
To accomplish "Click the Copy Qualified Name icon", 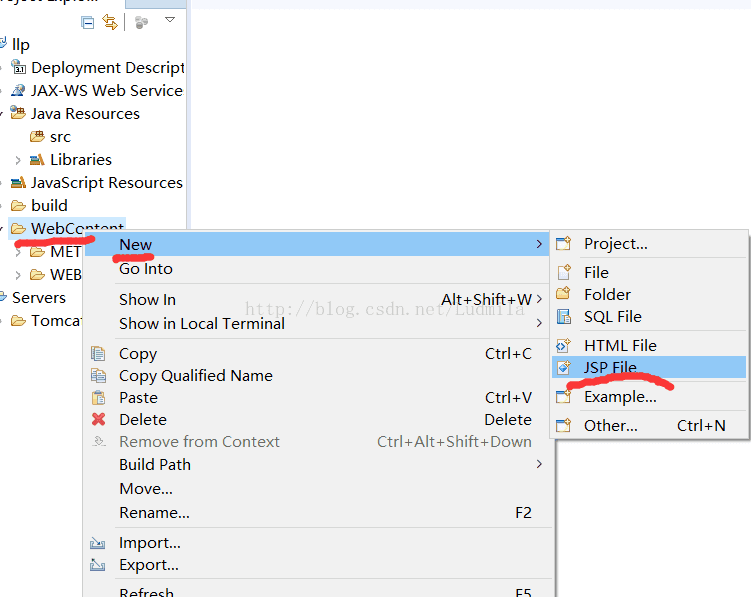I will tap(98, 376).
